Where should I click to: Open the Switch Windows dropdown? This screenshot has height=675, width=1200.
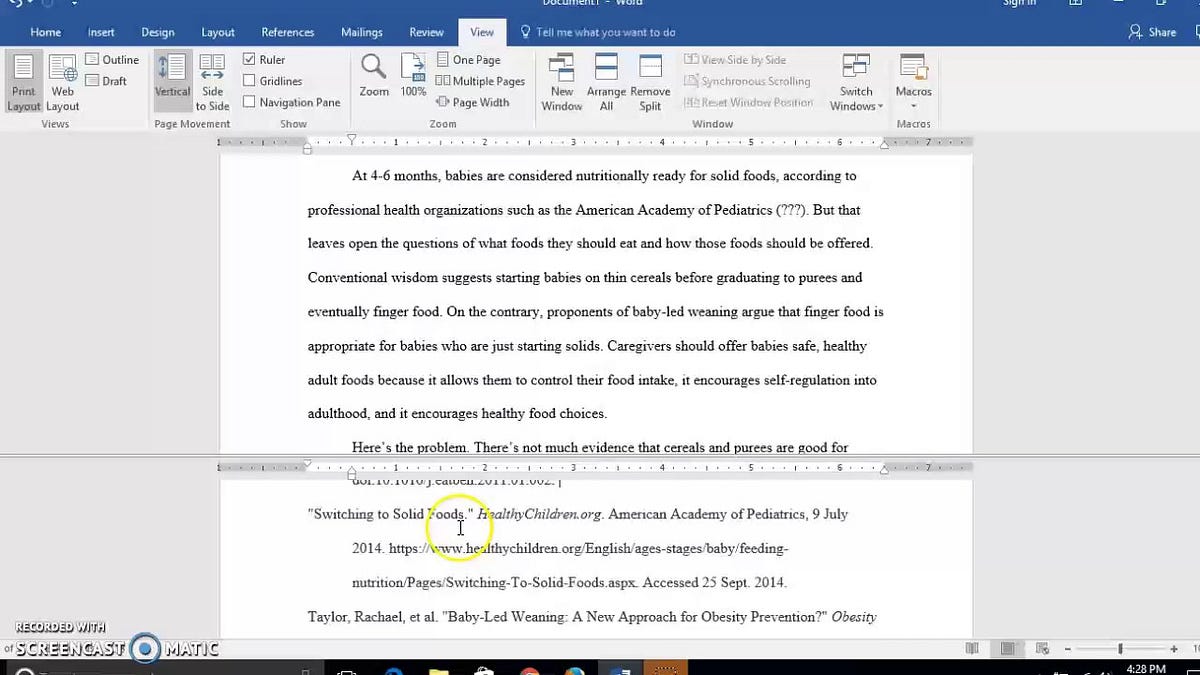tap(856, 82)
